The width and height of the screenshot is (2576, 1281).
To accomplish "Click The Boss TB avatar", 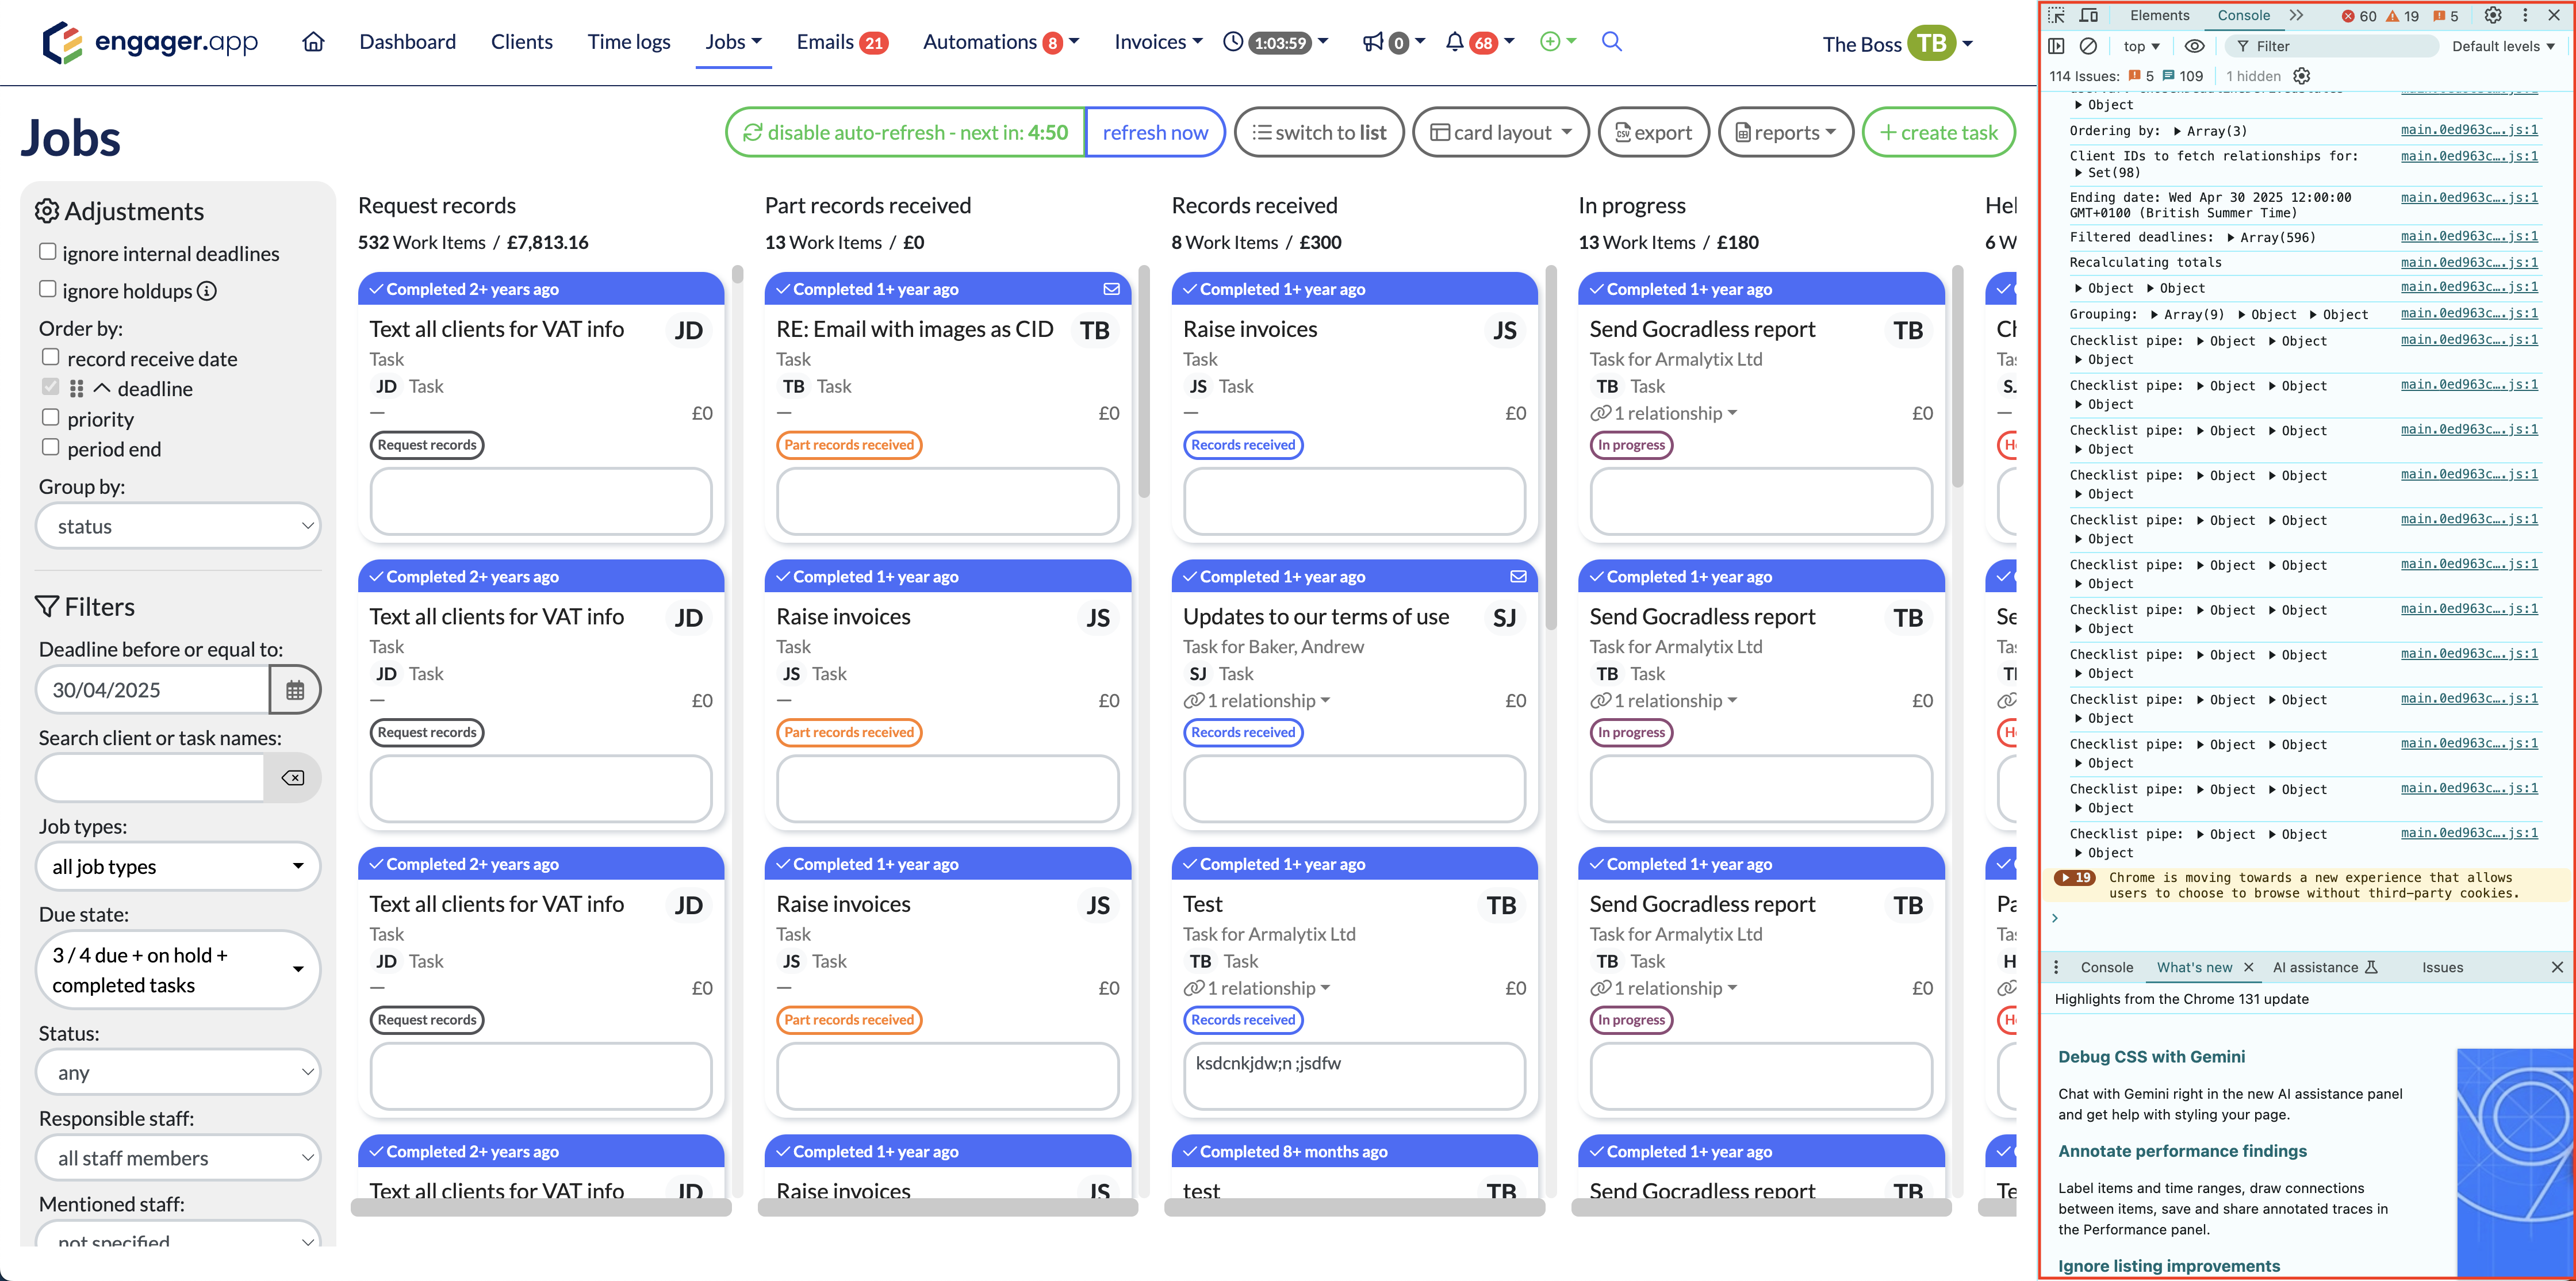I will pos(1931,43).
